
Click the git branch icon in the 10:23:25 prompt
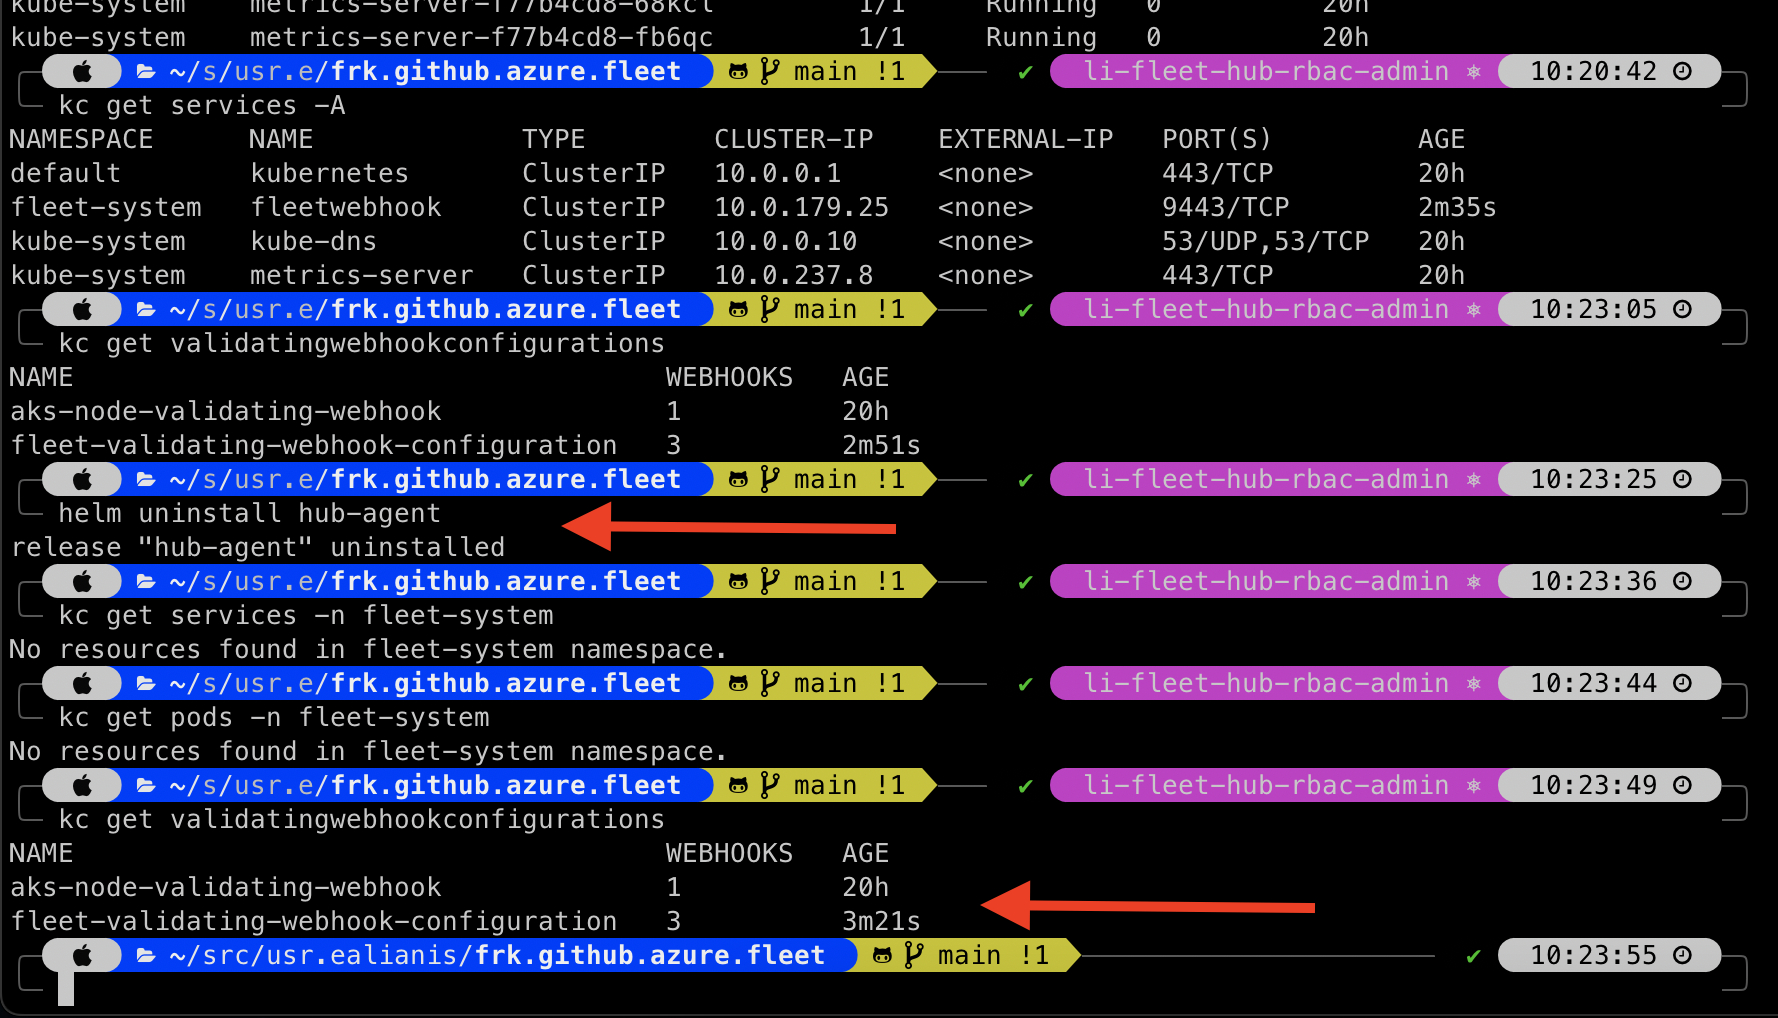tap(768, 478)
